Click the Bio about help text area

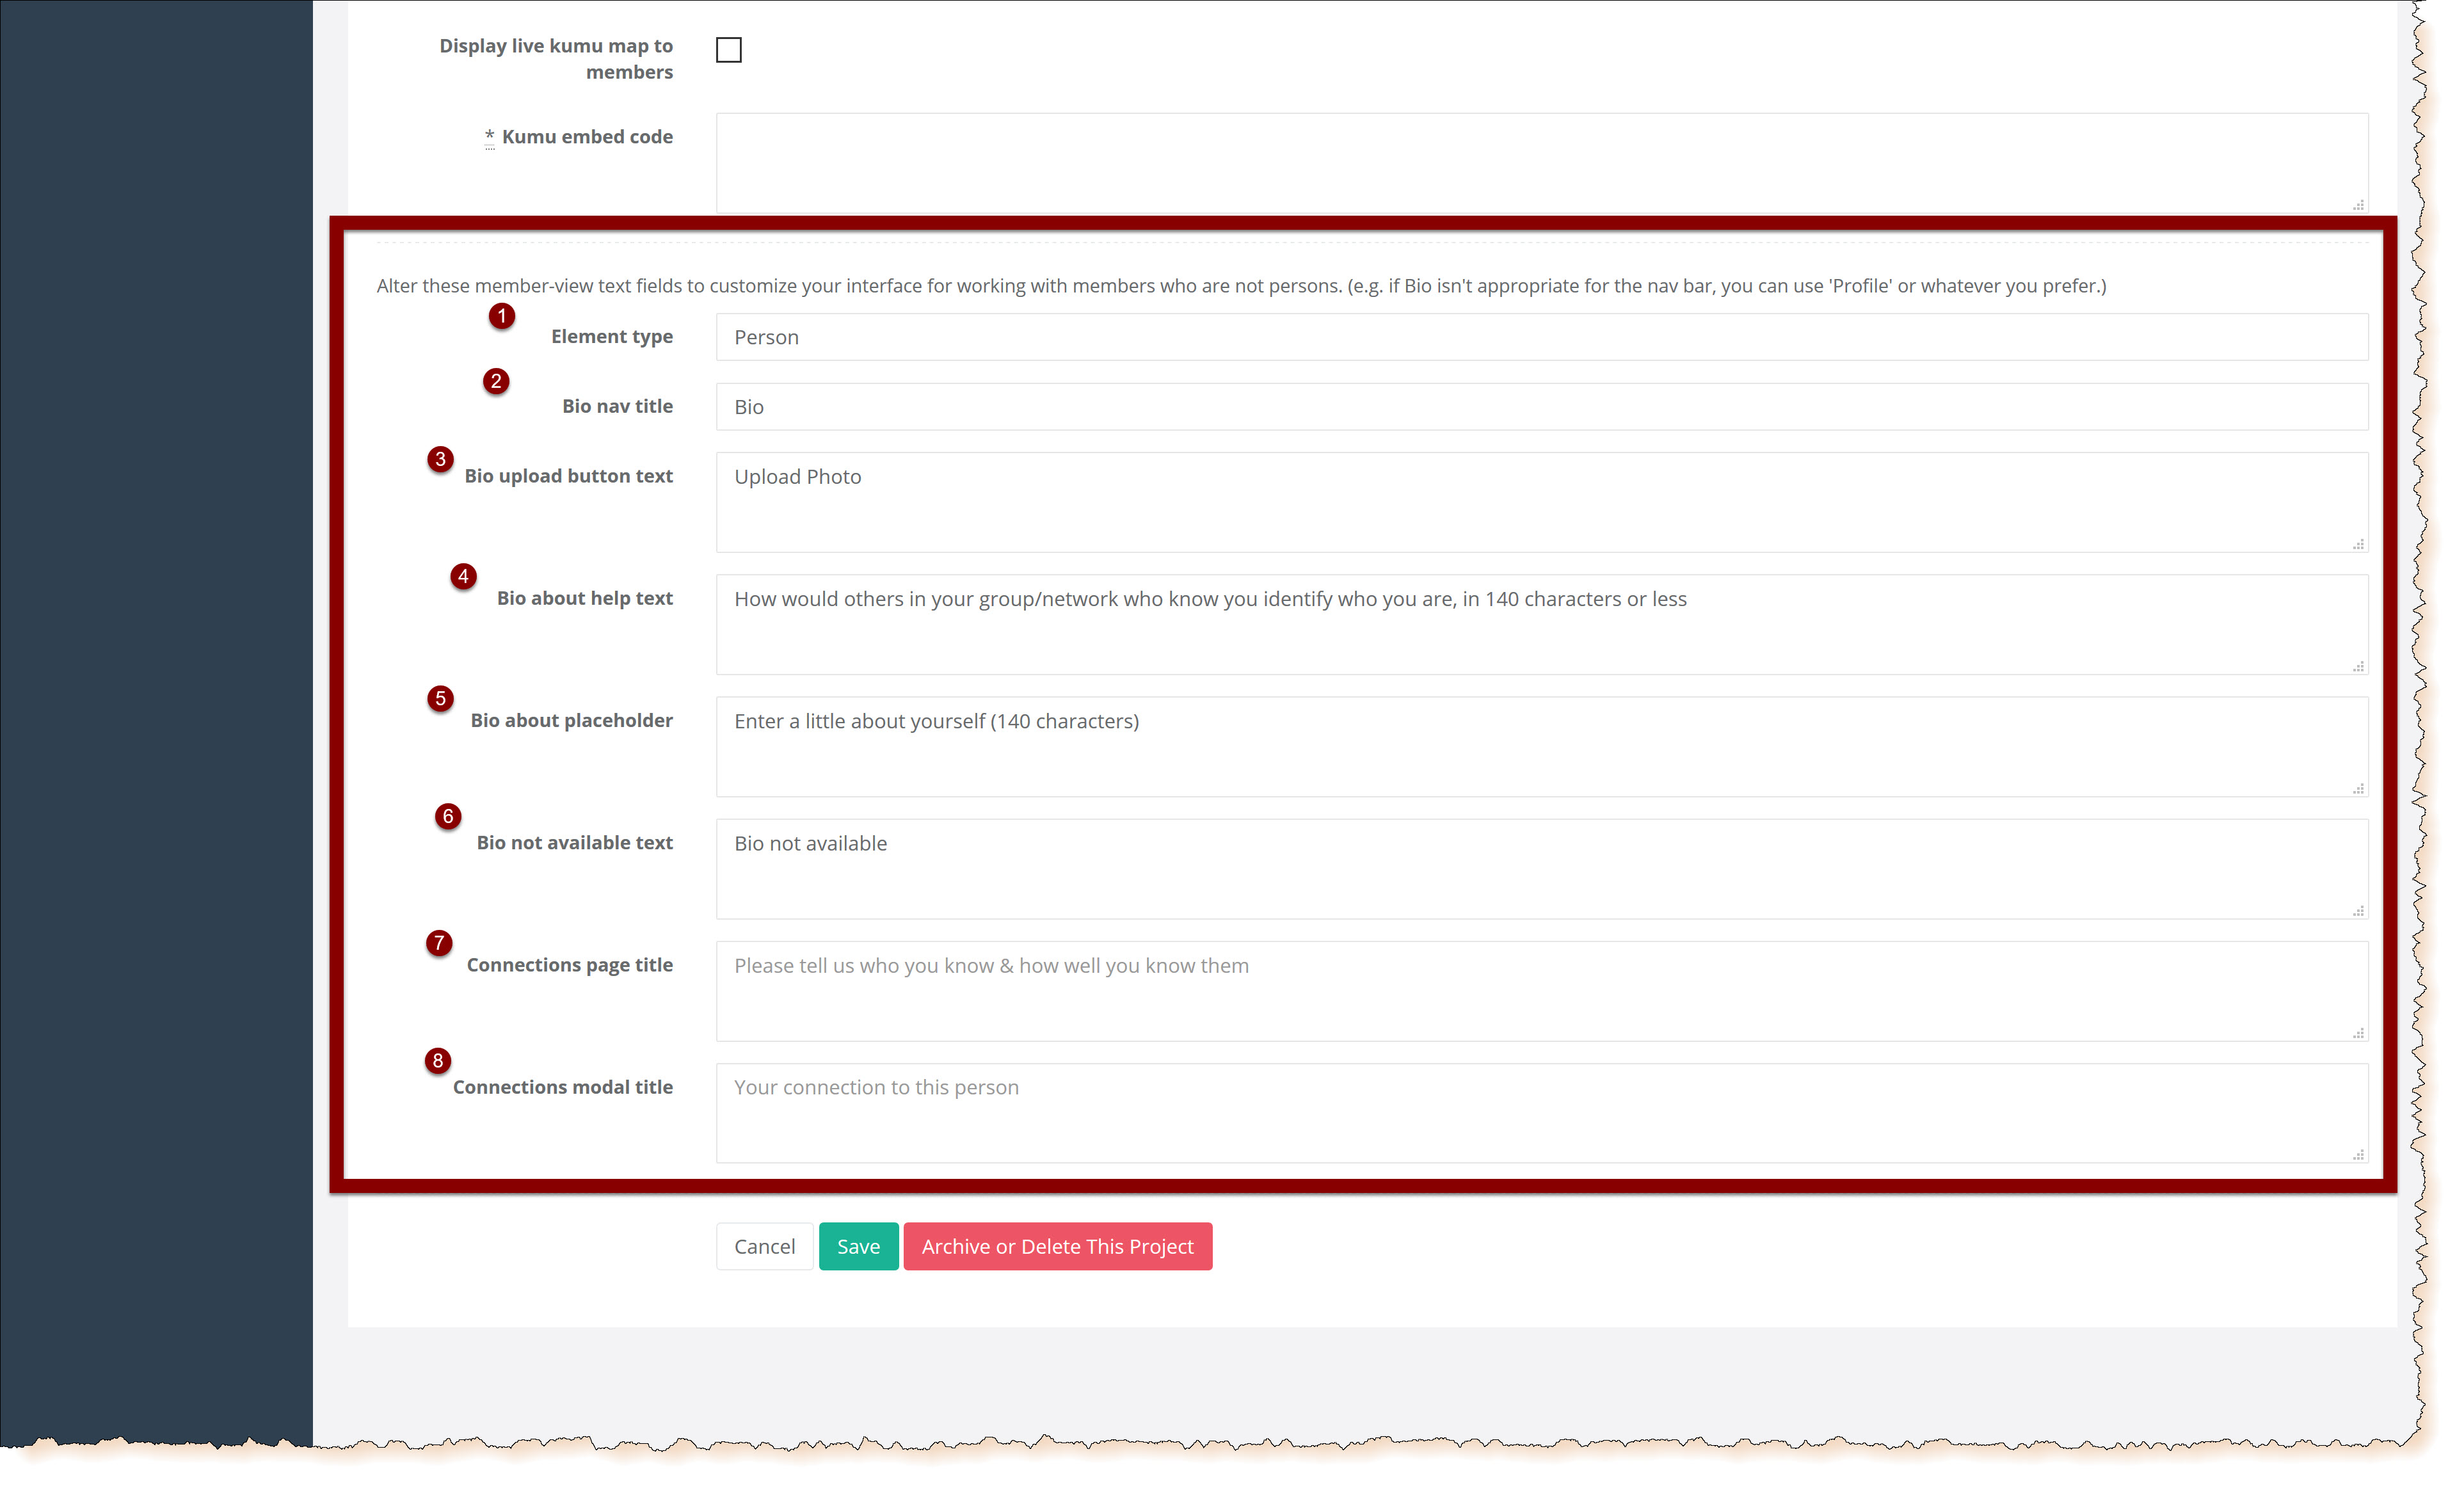click(1540, 625)
